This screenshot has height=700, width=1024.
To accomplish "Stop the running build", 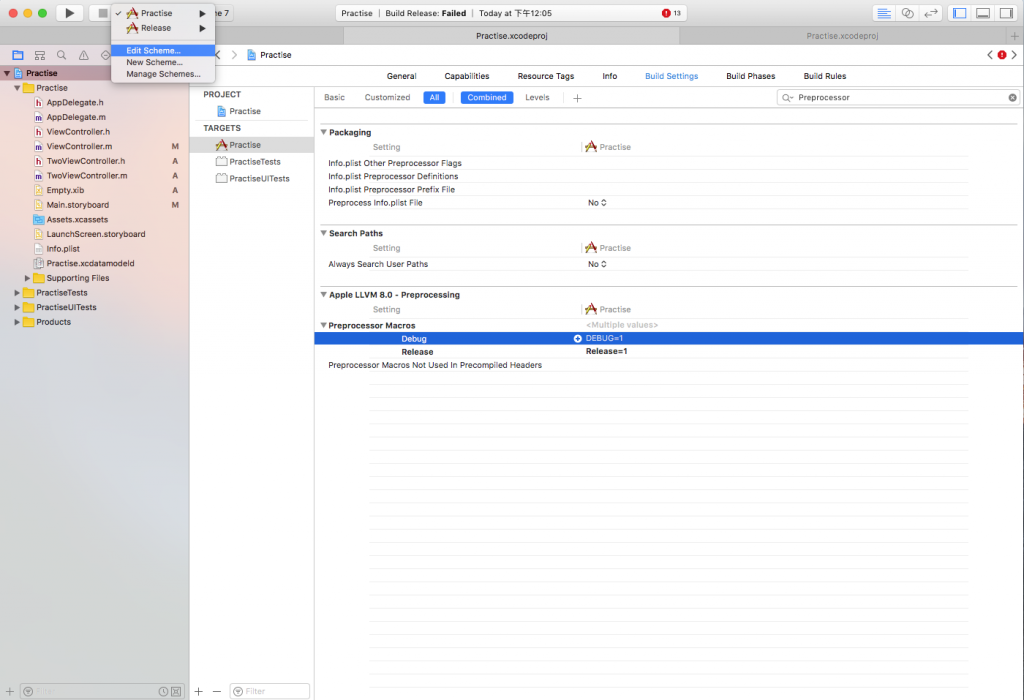I will [101, 13].
